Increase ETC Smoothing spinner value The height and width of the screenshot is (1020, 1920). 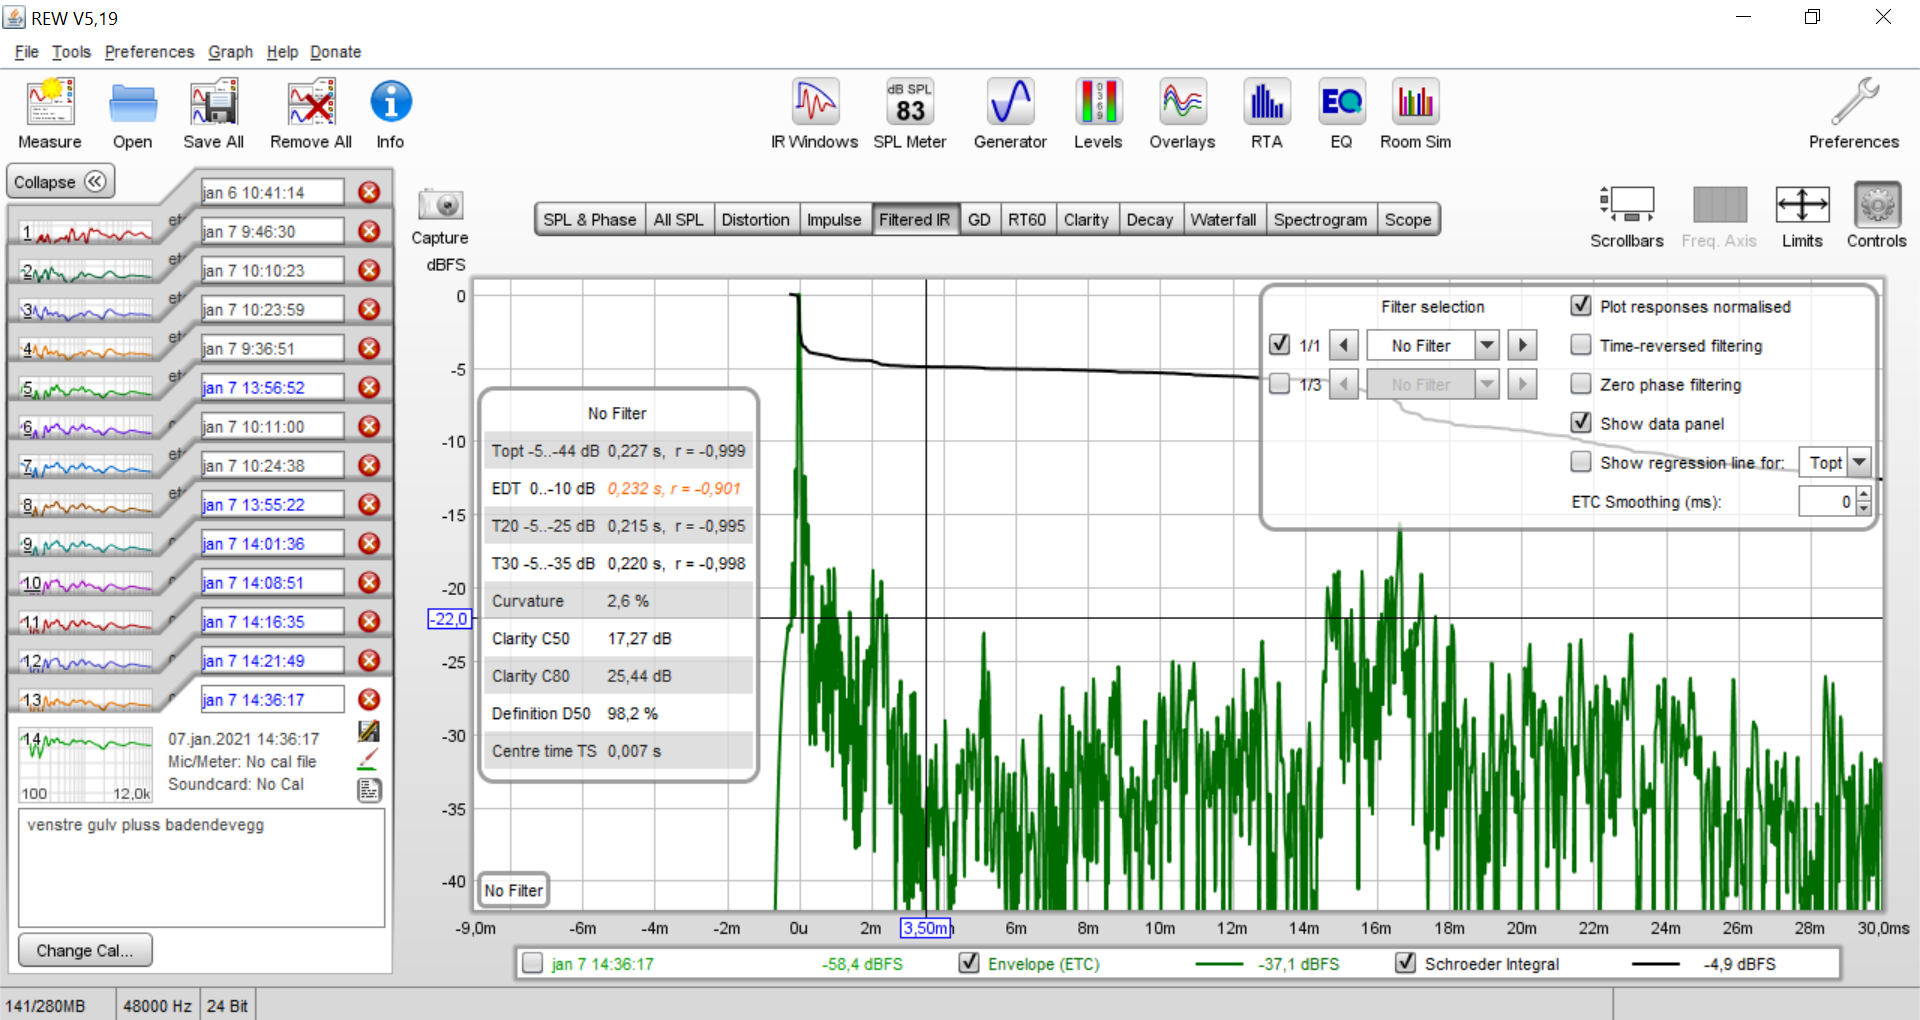pyautogui.click(x=1864, y=494)
